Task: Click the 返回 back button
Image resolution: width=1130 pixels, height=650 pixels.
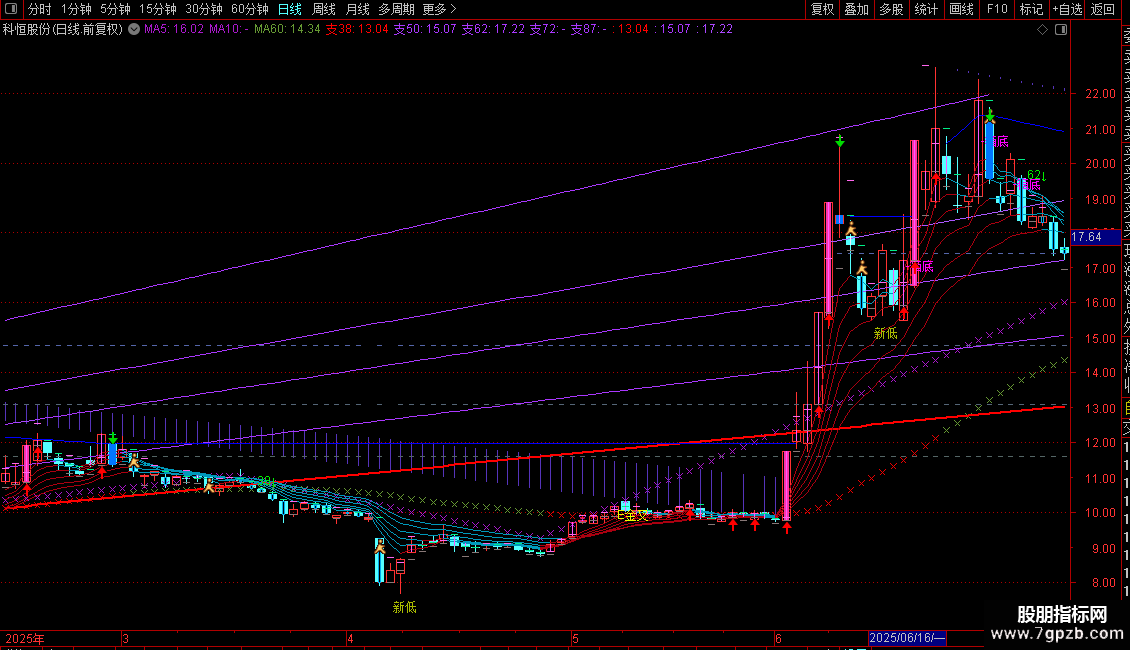Action: 1103,9
